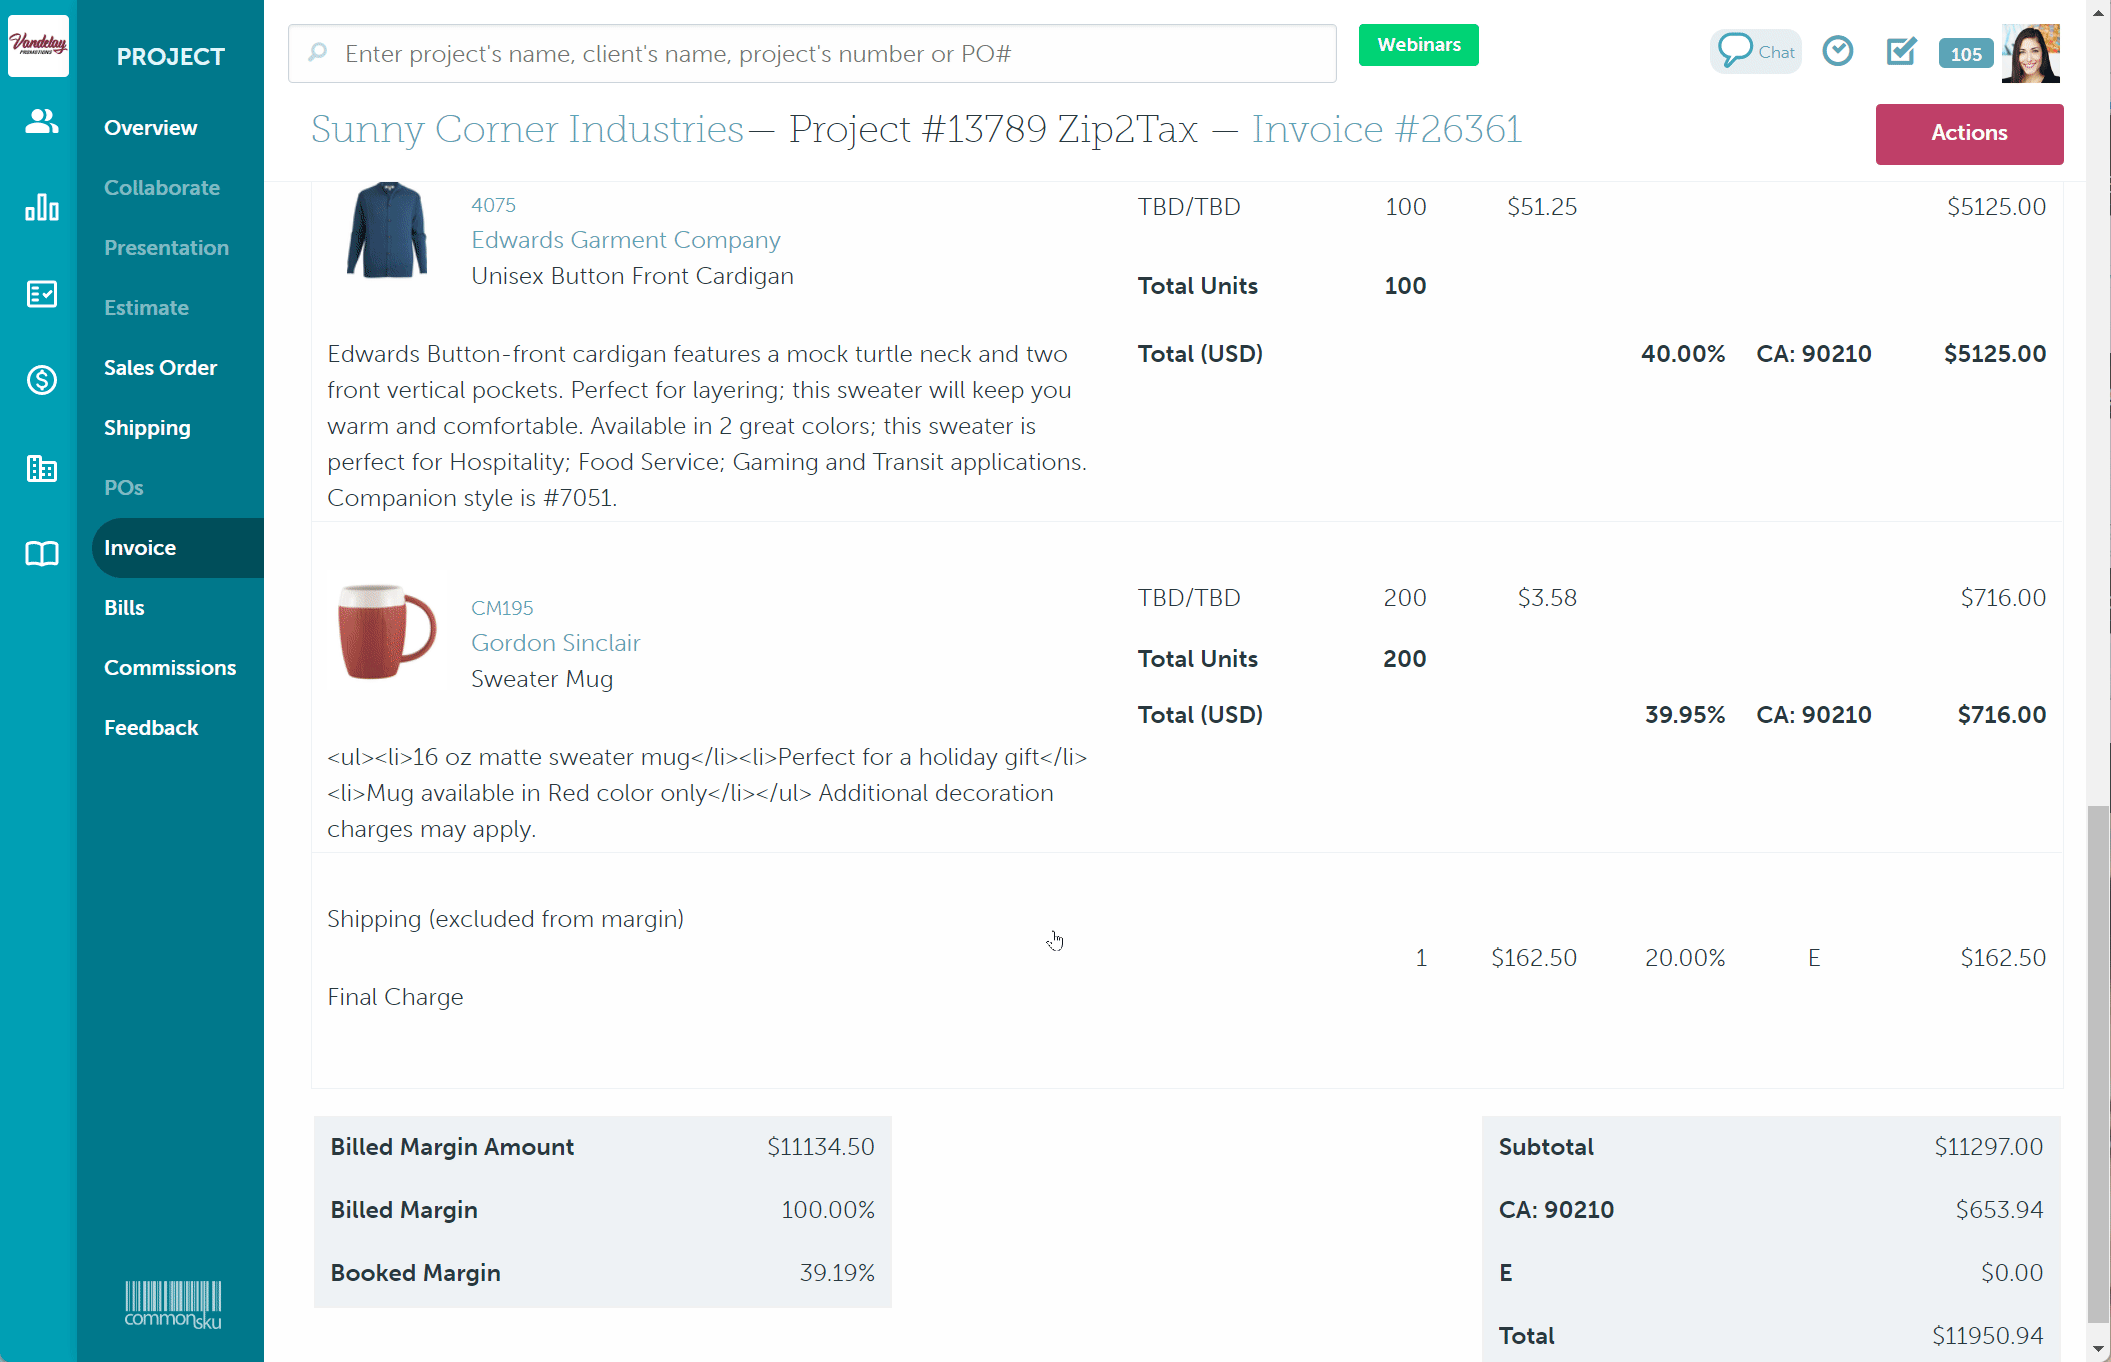
Task: Click the 105 notifications badge
Action: [1965, 54]
